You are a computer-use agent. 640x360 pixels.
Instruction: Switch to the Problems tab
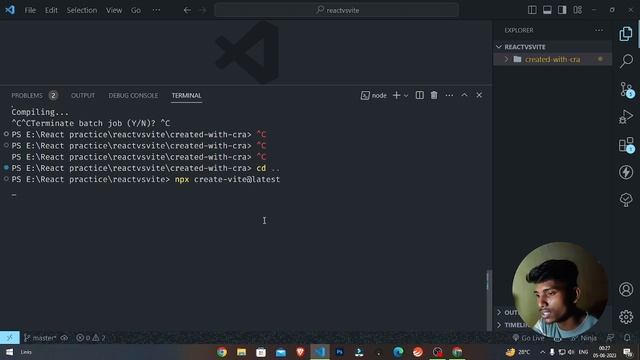coord(27,96)
